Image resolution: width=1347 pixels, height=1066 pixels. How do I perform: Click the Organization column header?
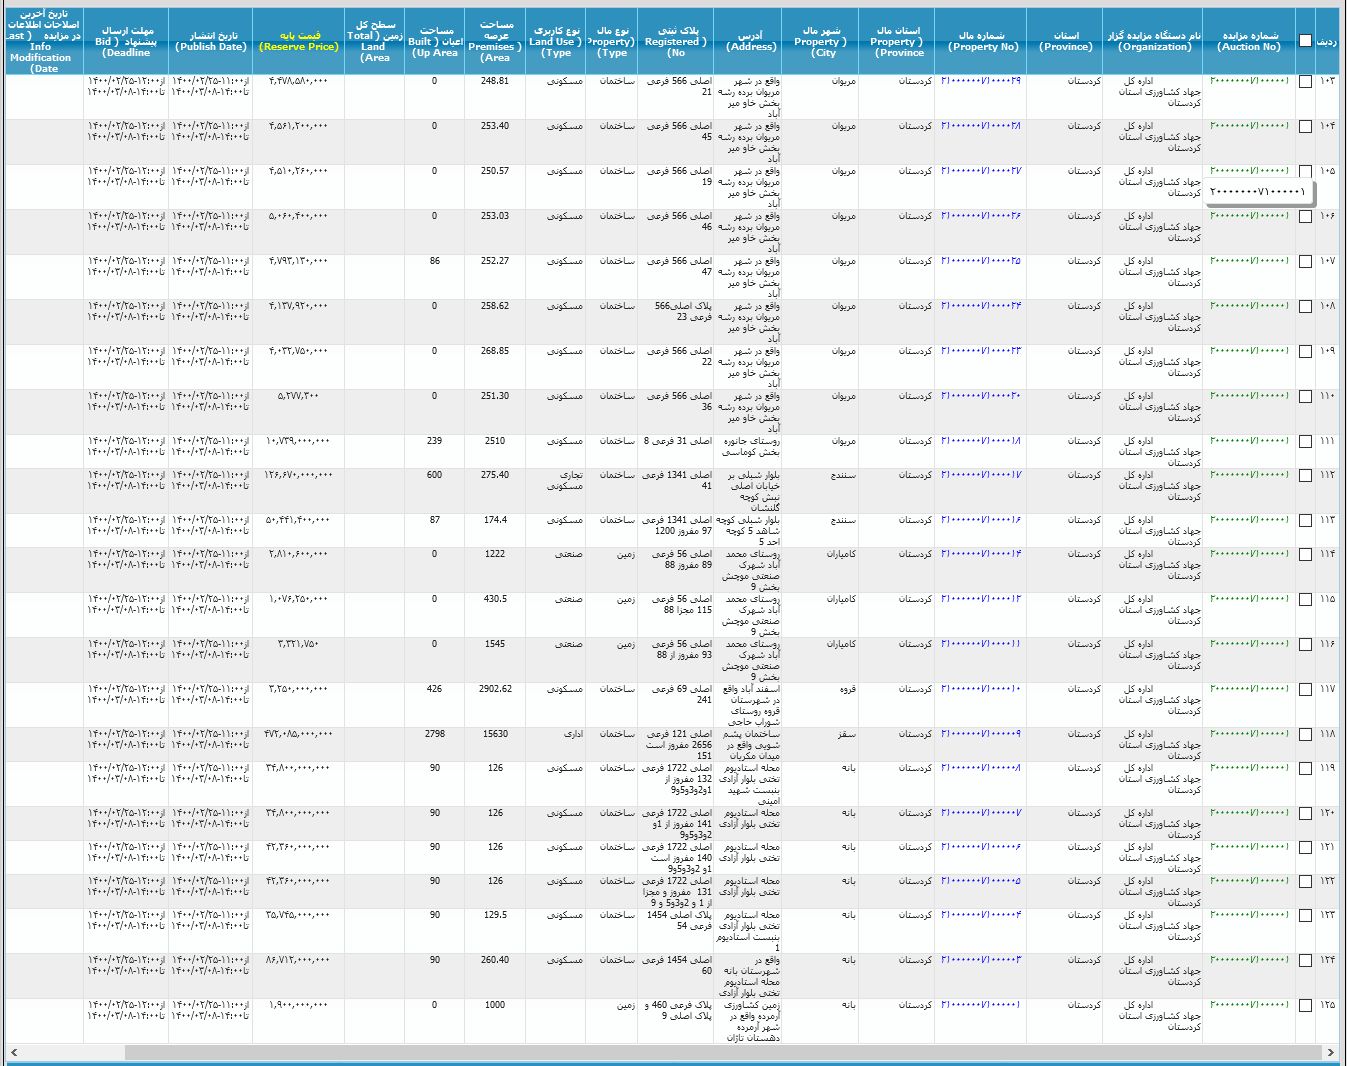[1154, 41]
